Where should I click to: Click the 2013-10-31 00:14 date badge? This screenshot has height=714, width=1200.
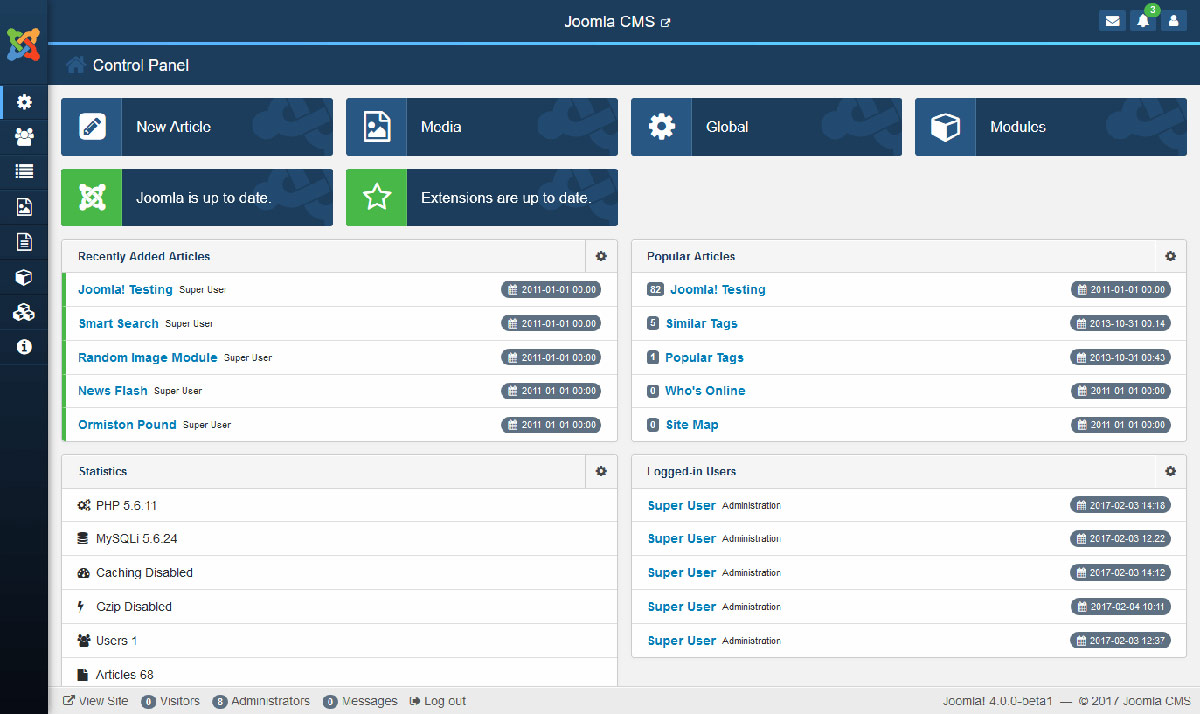pos(1120,324)
